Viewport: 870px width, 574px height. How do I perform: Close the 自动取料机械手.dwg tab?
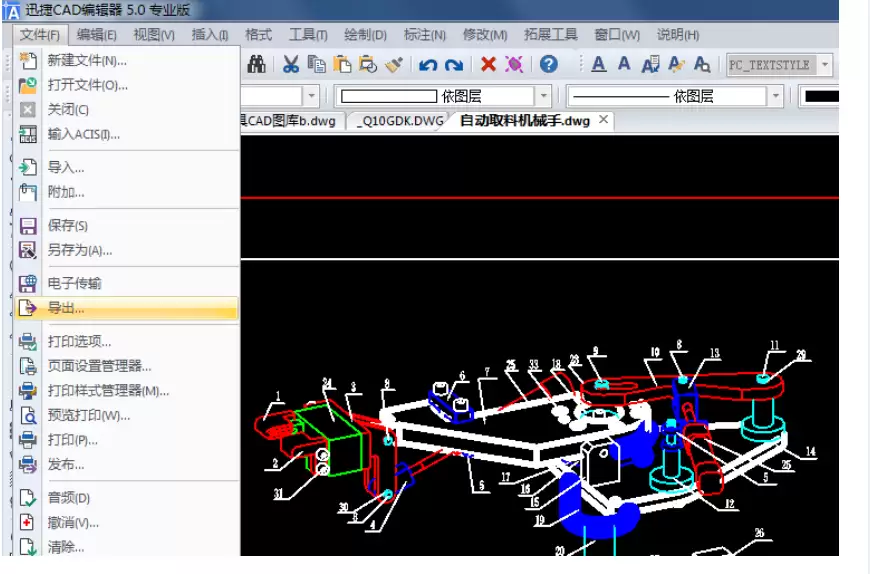point(603,120)
